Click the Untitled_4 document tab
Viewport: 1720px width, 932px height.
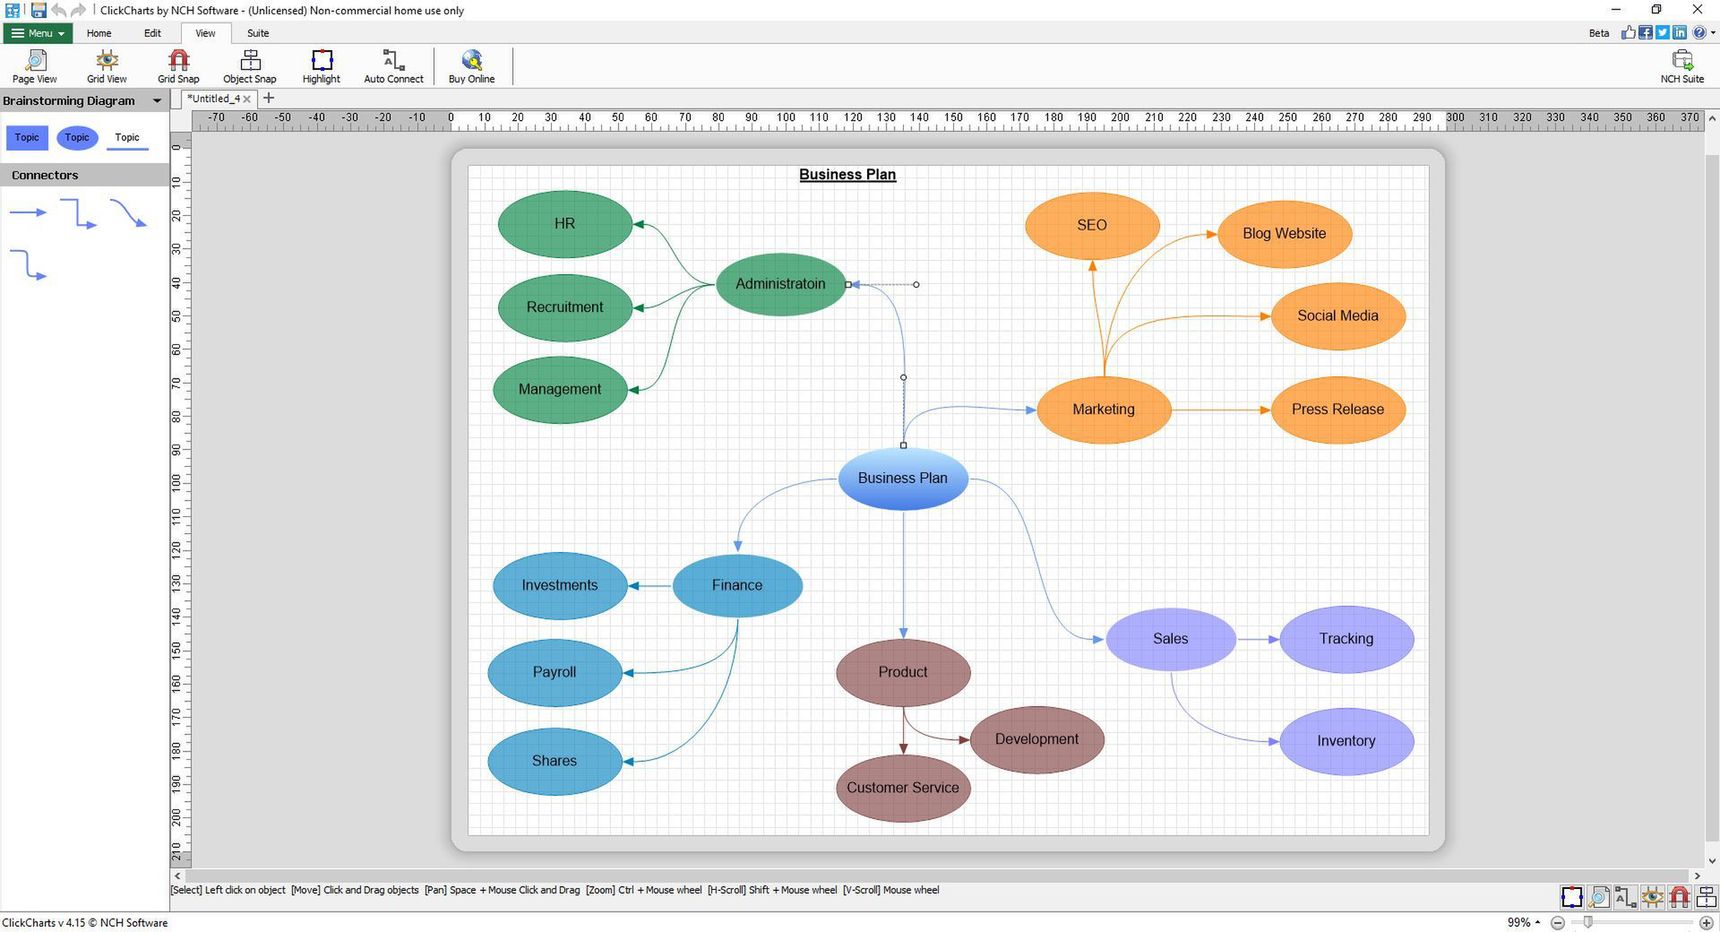point(212,98)
